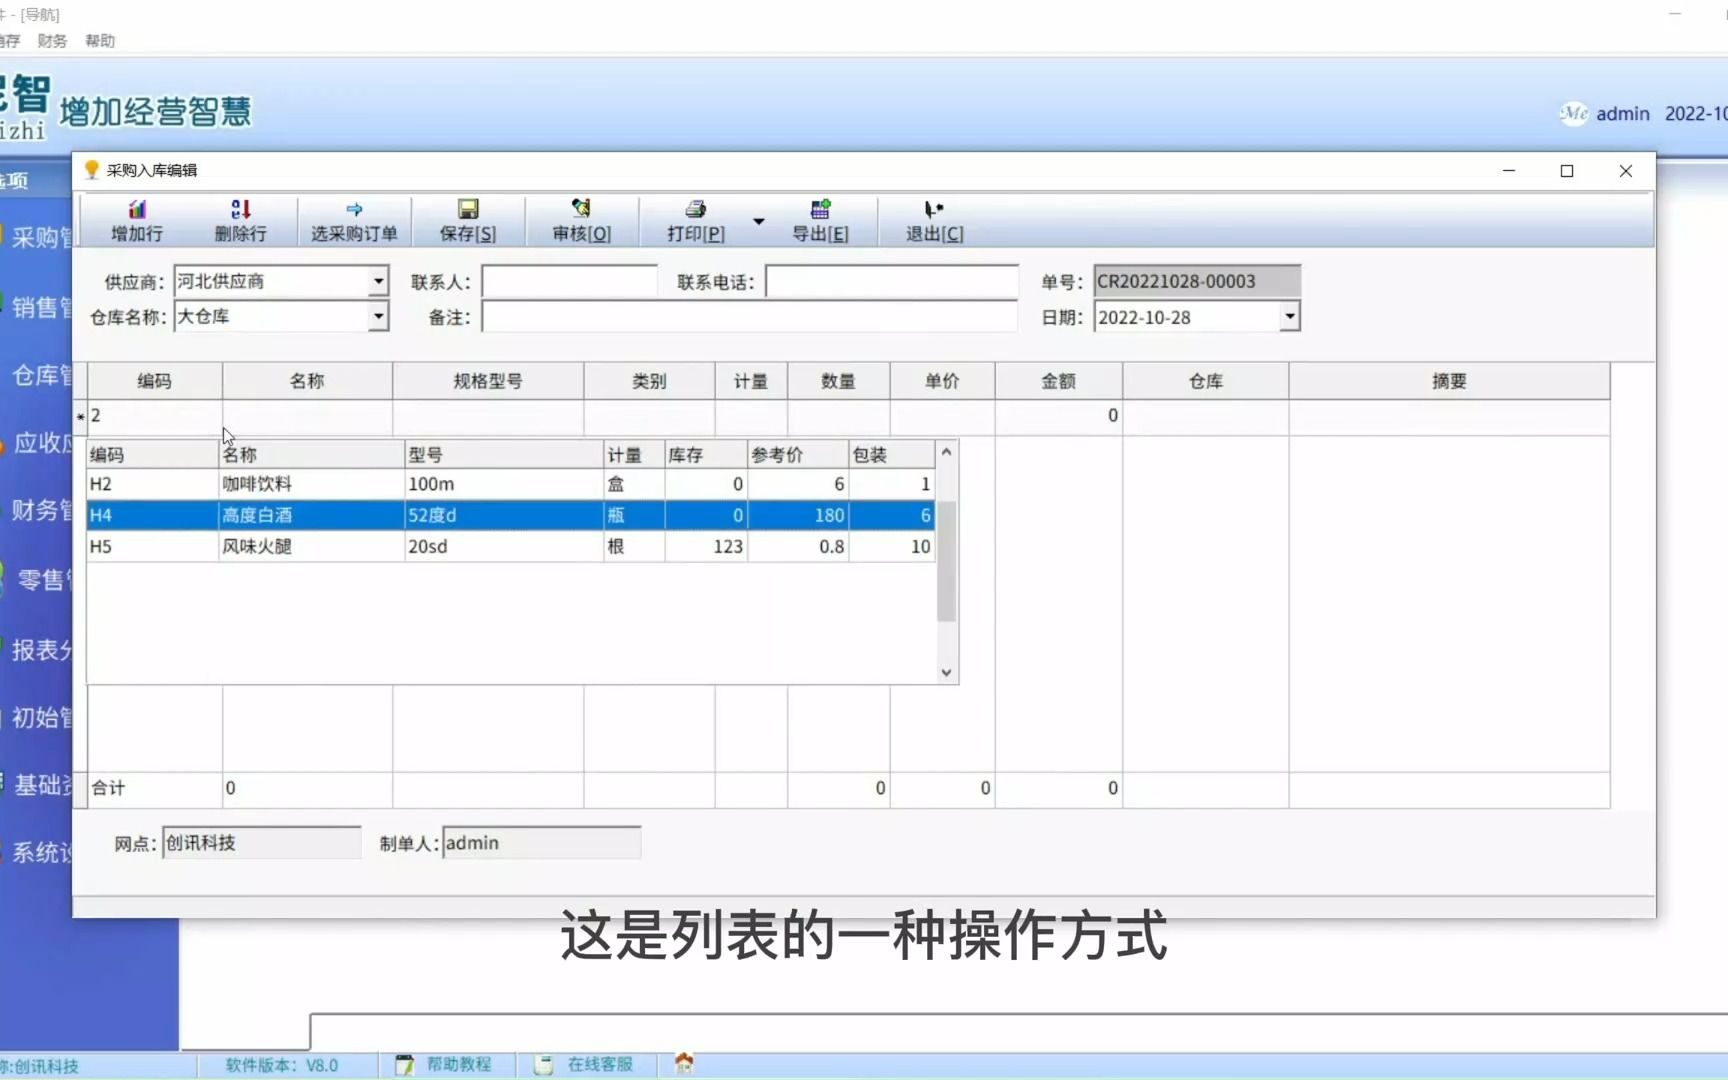This screenshot has width=1728, height=1080.
Task: Open the 供应商 supplier dropdown
Action: point(378,282)
